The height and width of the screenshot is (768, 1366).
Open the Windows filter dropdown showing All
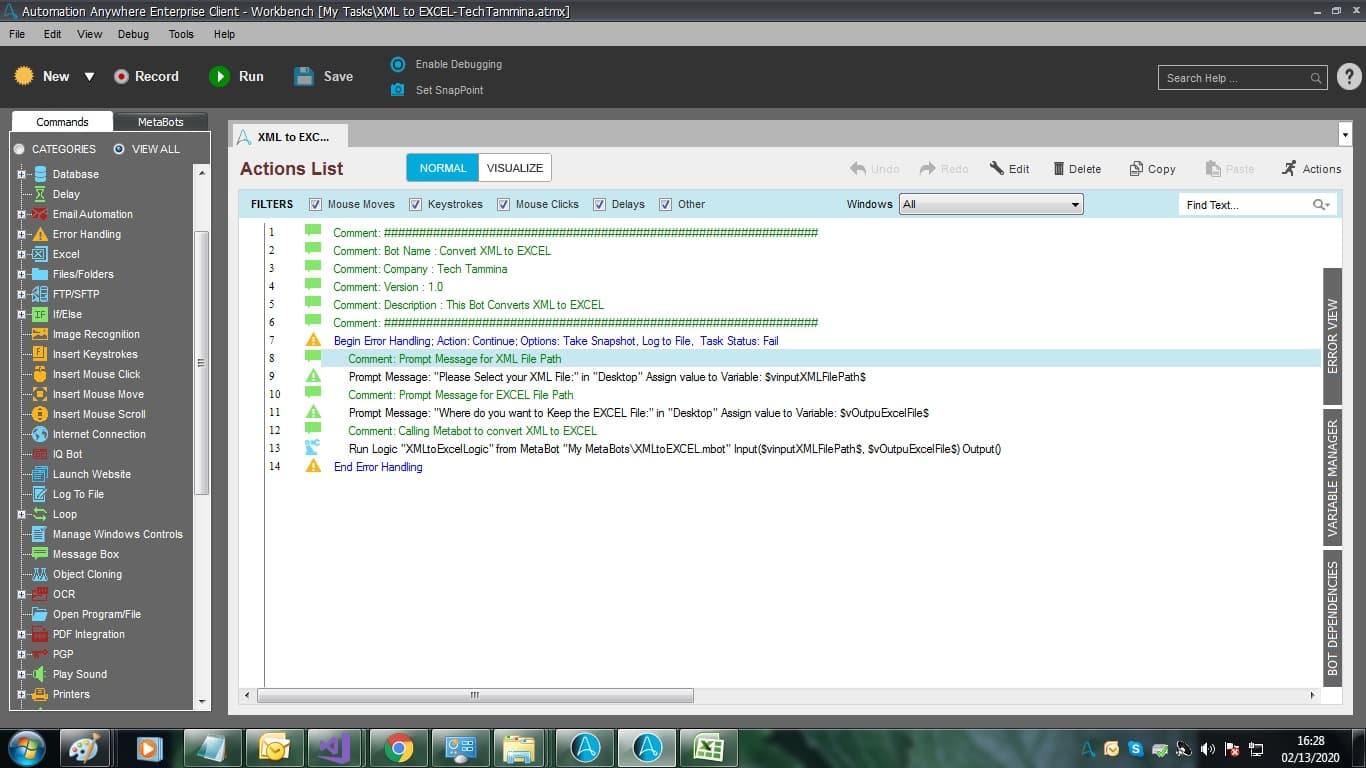coord(991,204)
